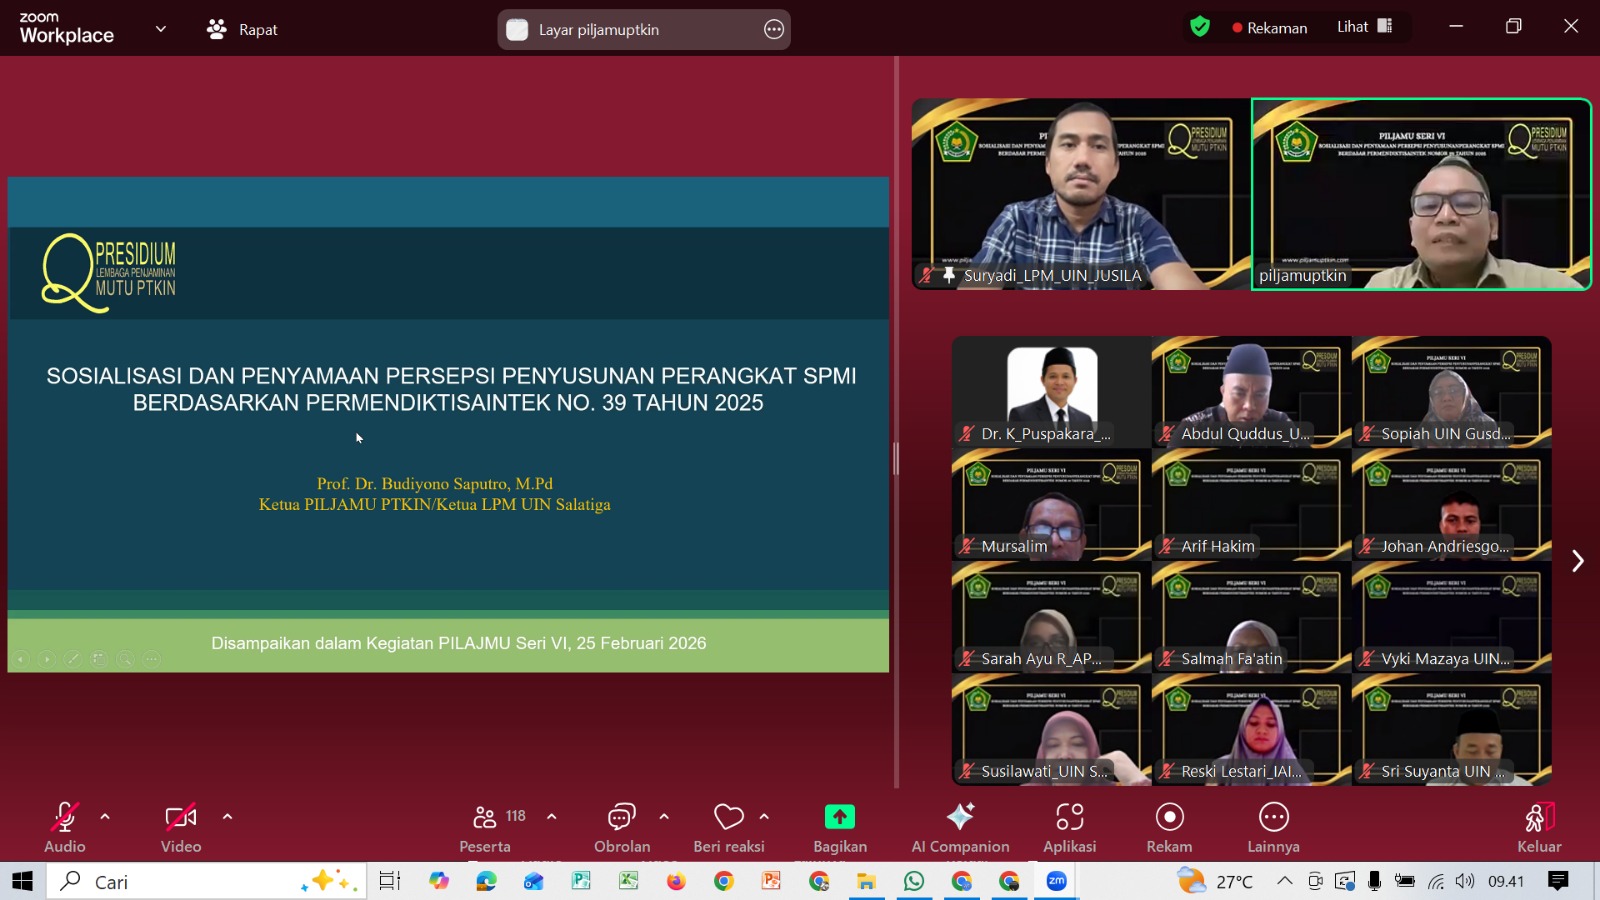This screenshot has width=1600, height=900.
Task: Click the green Bagikan share screen icon
Action: point(839,817)
